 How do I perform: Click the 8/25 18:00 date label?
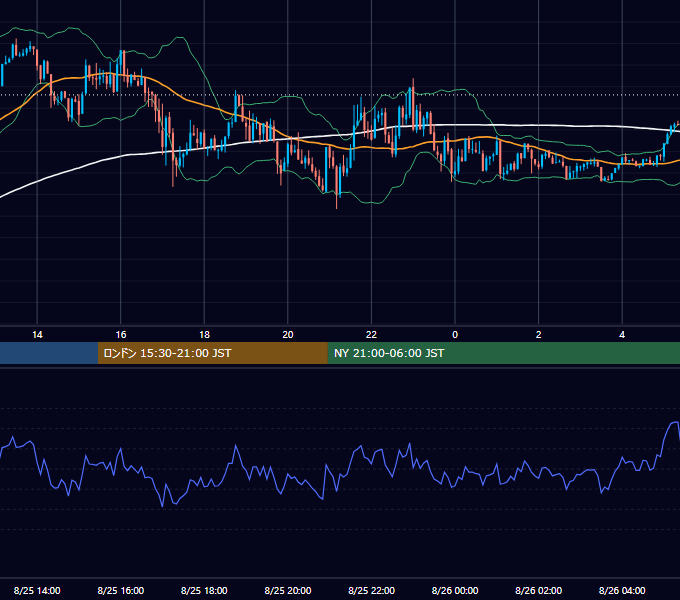pos(204,590)
